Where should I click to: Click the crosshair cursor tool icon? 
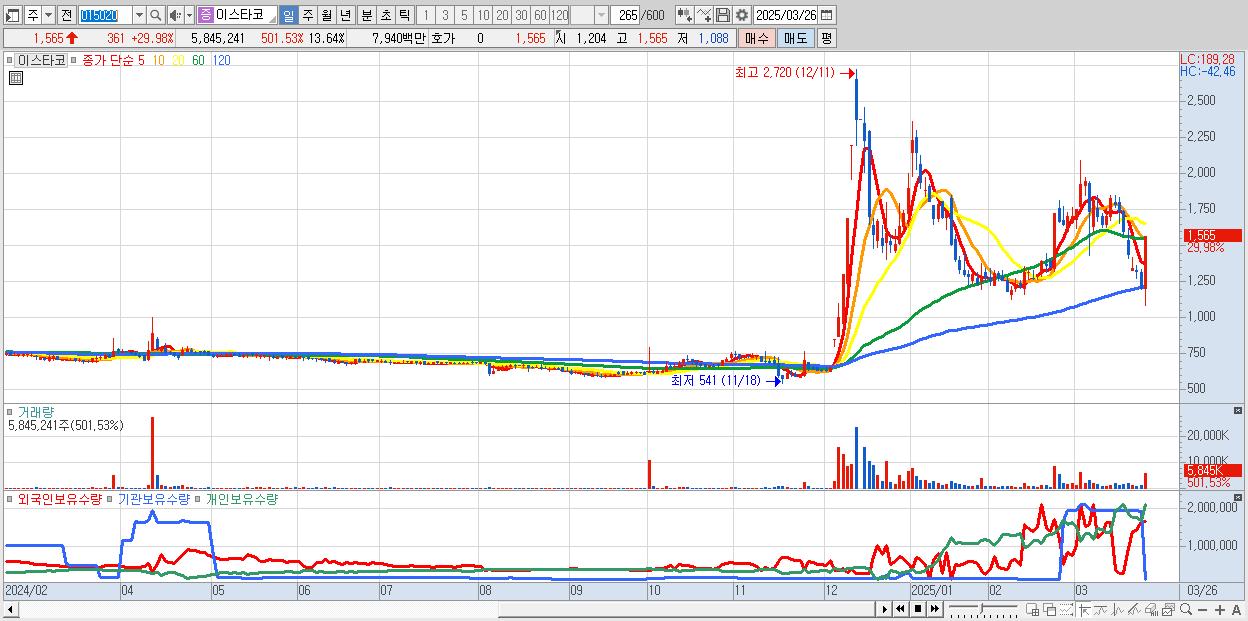pyautogui.click(x=1084, y=609)
